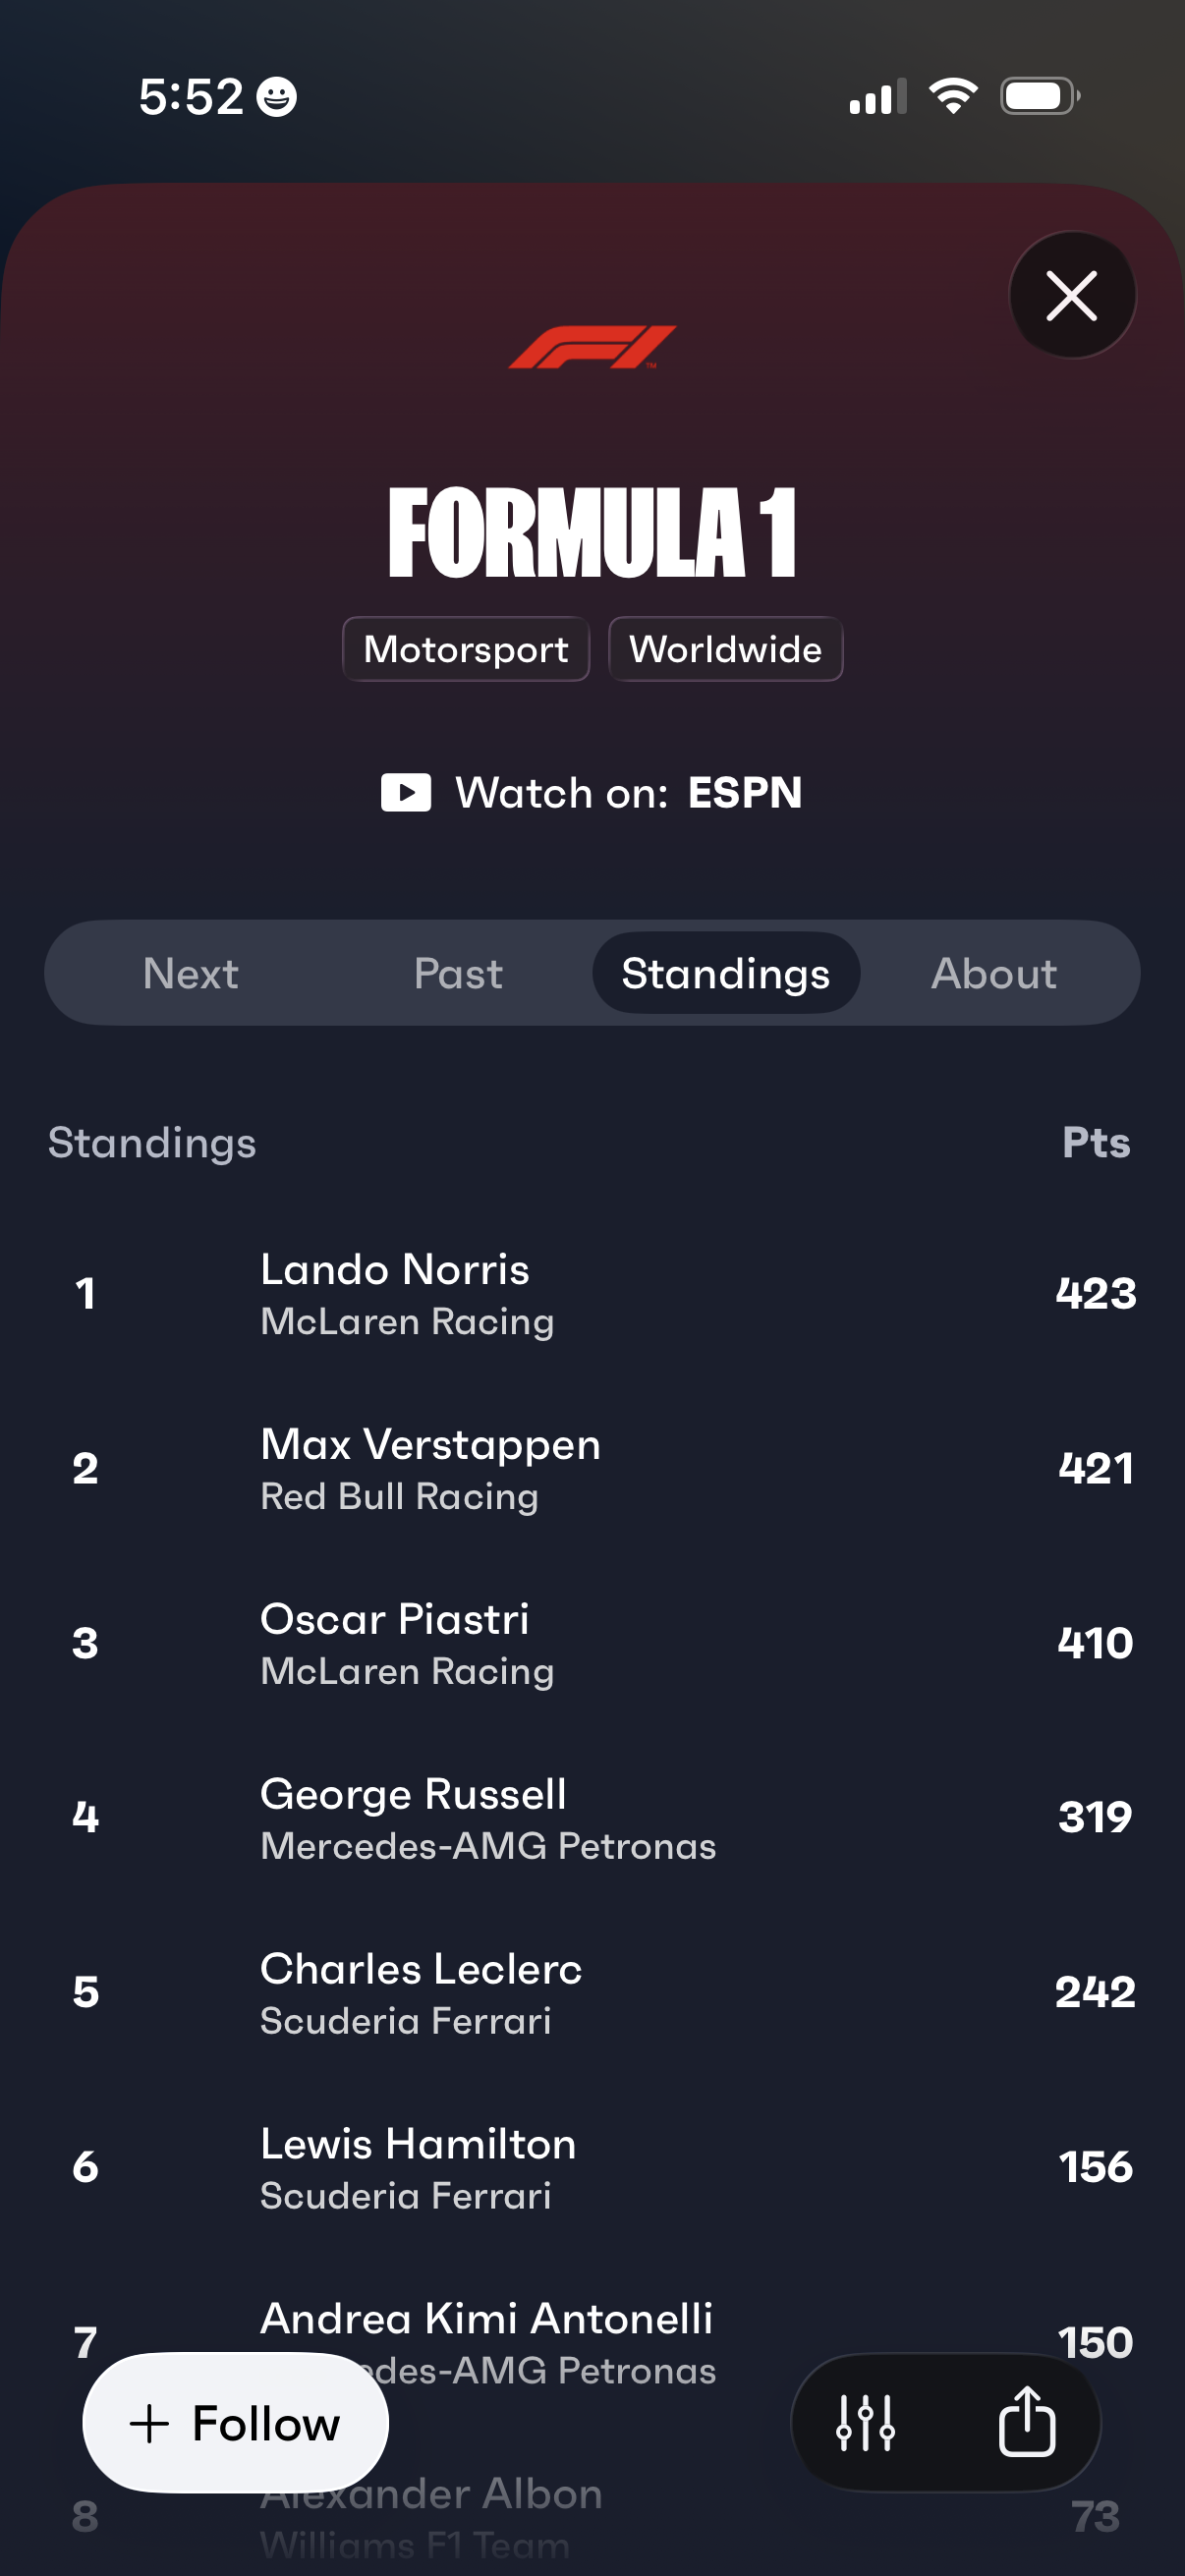Tap the Motorsport tag
Viewport: 1185px width, 2576px height.
(466, 650)
